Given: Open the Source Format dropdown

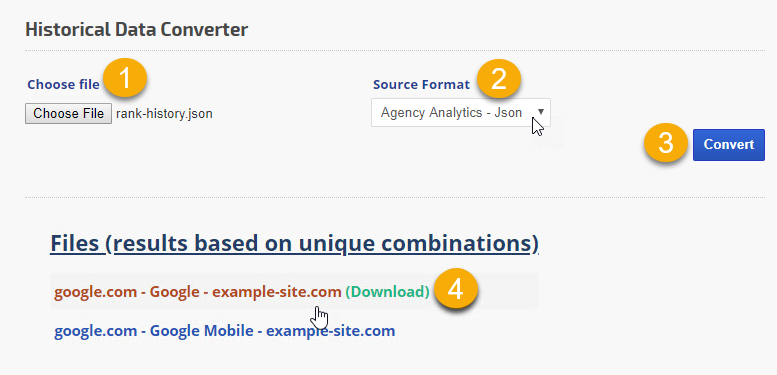Looking at the screenshot, I should click(460, 112).
